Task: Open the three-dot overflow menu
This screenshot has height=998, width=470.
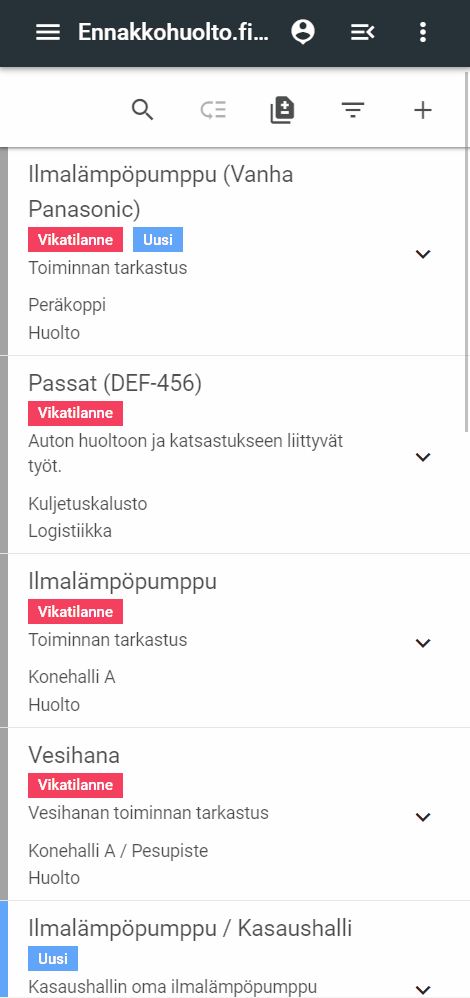Action: tap(423, 32)
